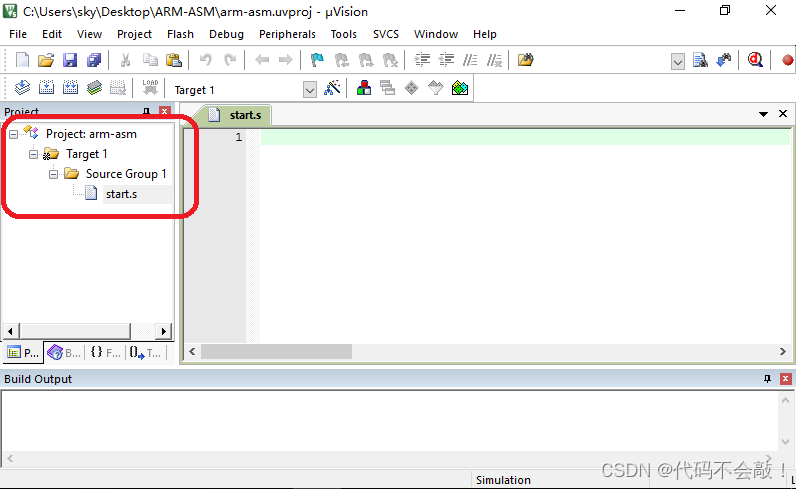Click Project panel scroll right arrow
The width and height of the screenshot is (800, 489).
tap(163, 331)
